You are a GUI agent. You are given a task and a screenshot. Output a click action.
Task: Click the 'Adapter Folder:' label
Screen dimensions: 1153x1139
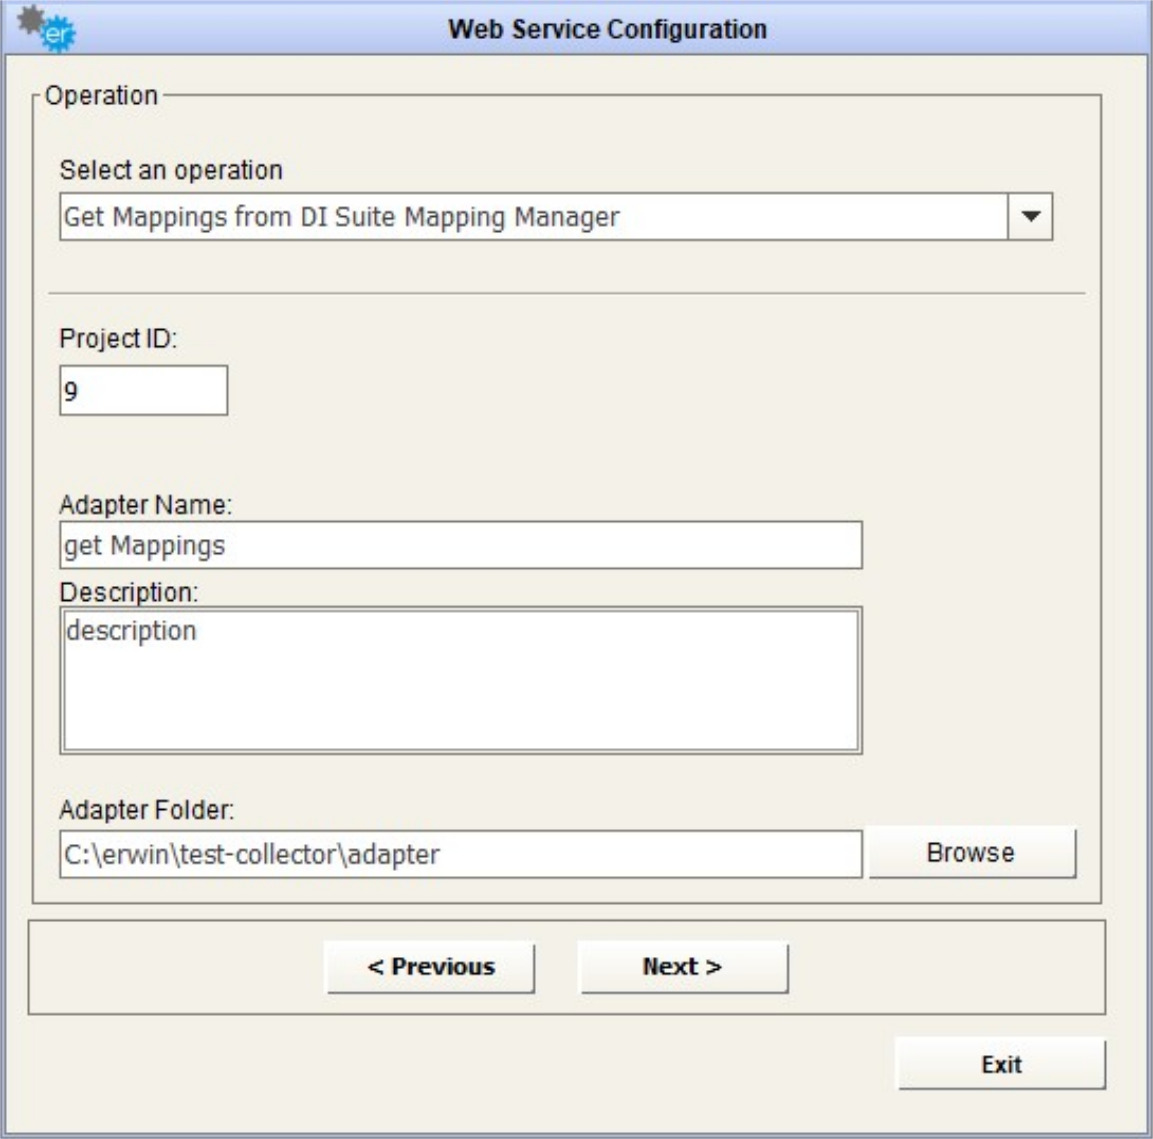pyautogui.click(x=147, y=810)
